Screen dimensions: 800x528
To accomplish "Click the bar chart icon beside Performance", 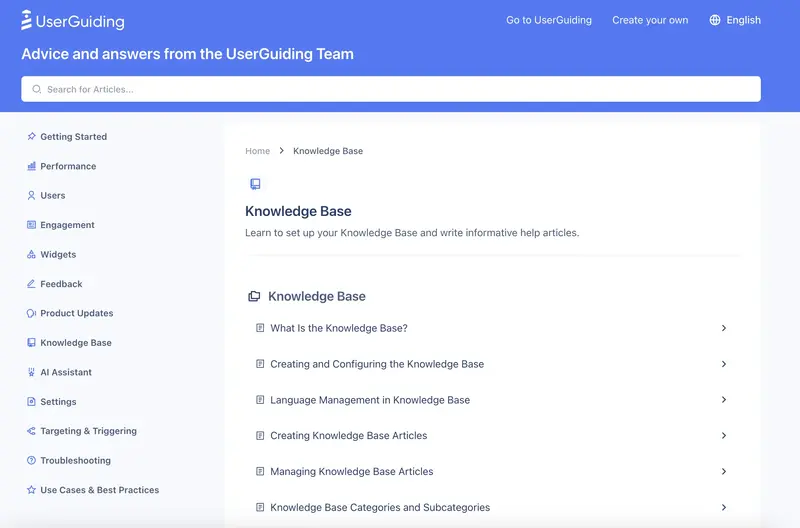I will click(x=31, y=166).
